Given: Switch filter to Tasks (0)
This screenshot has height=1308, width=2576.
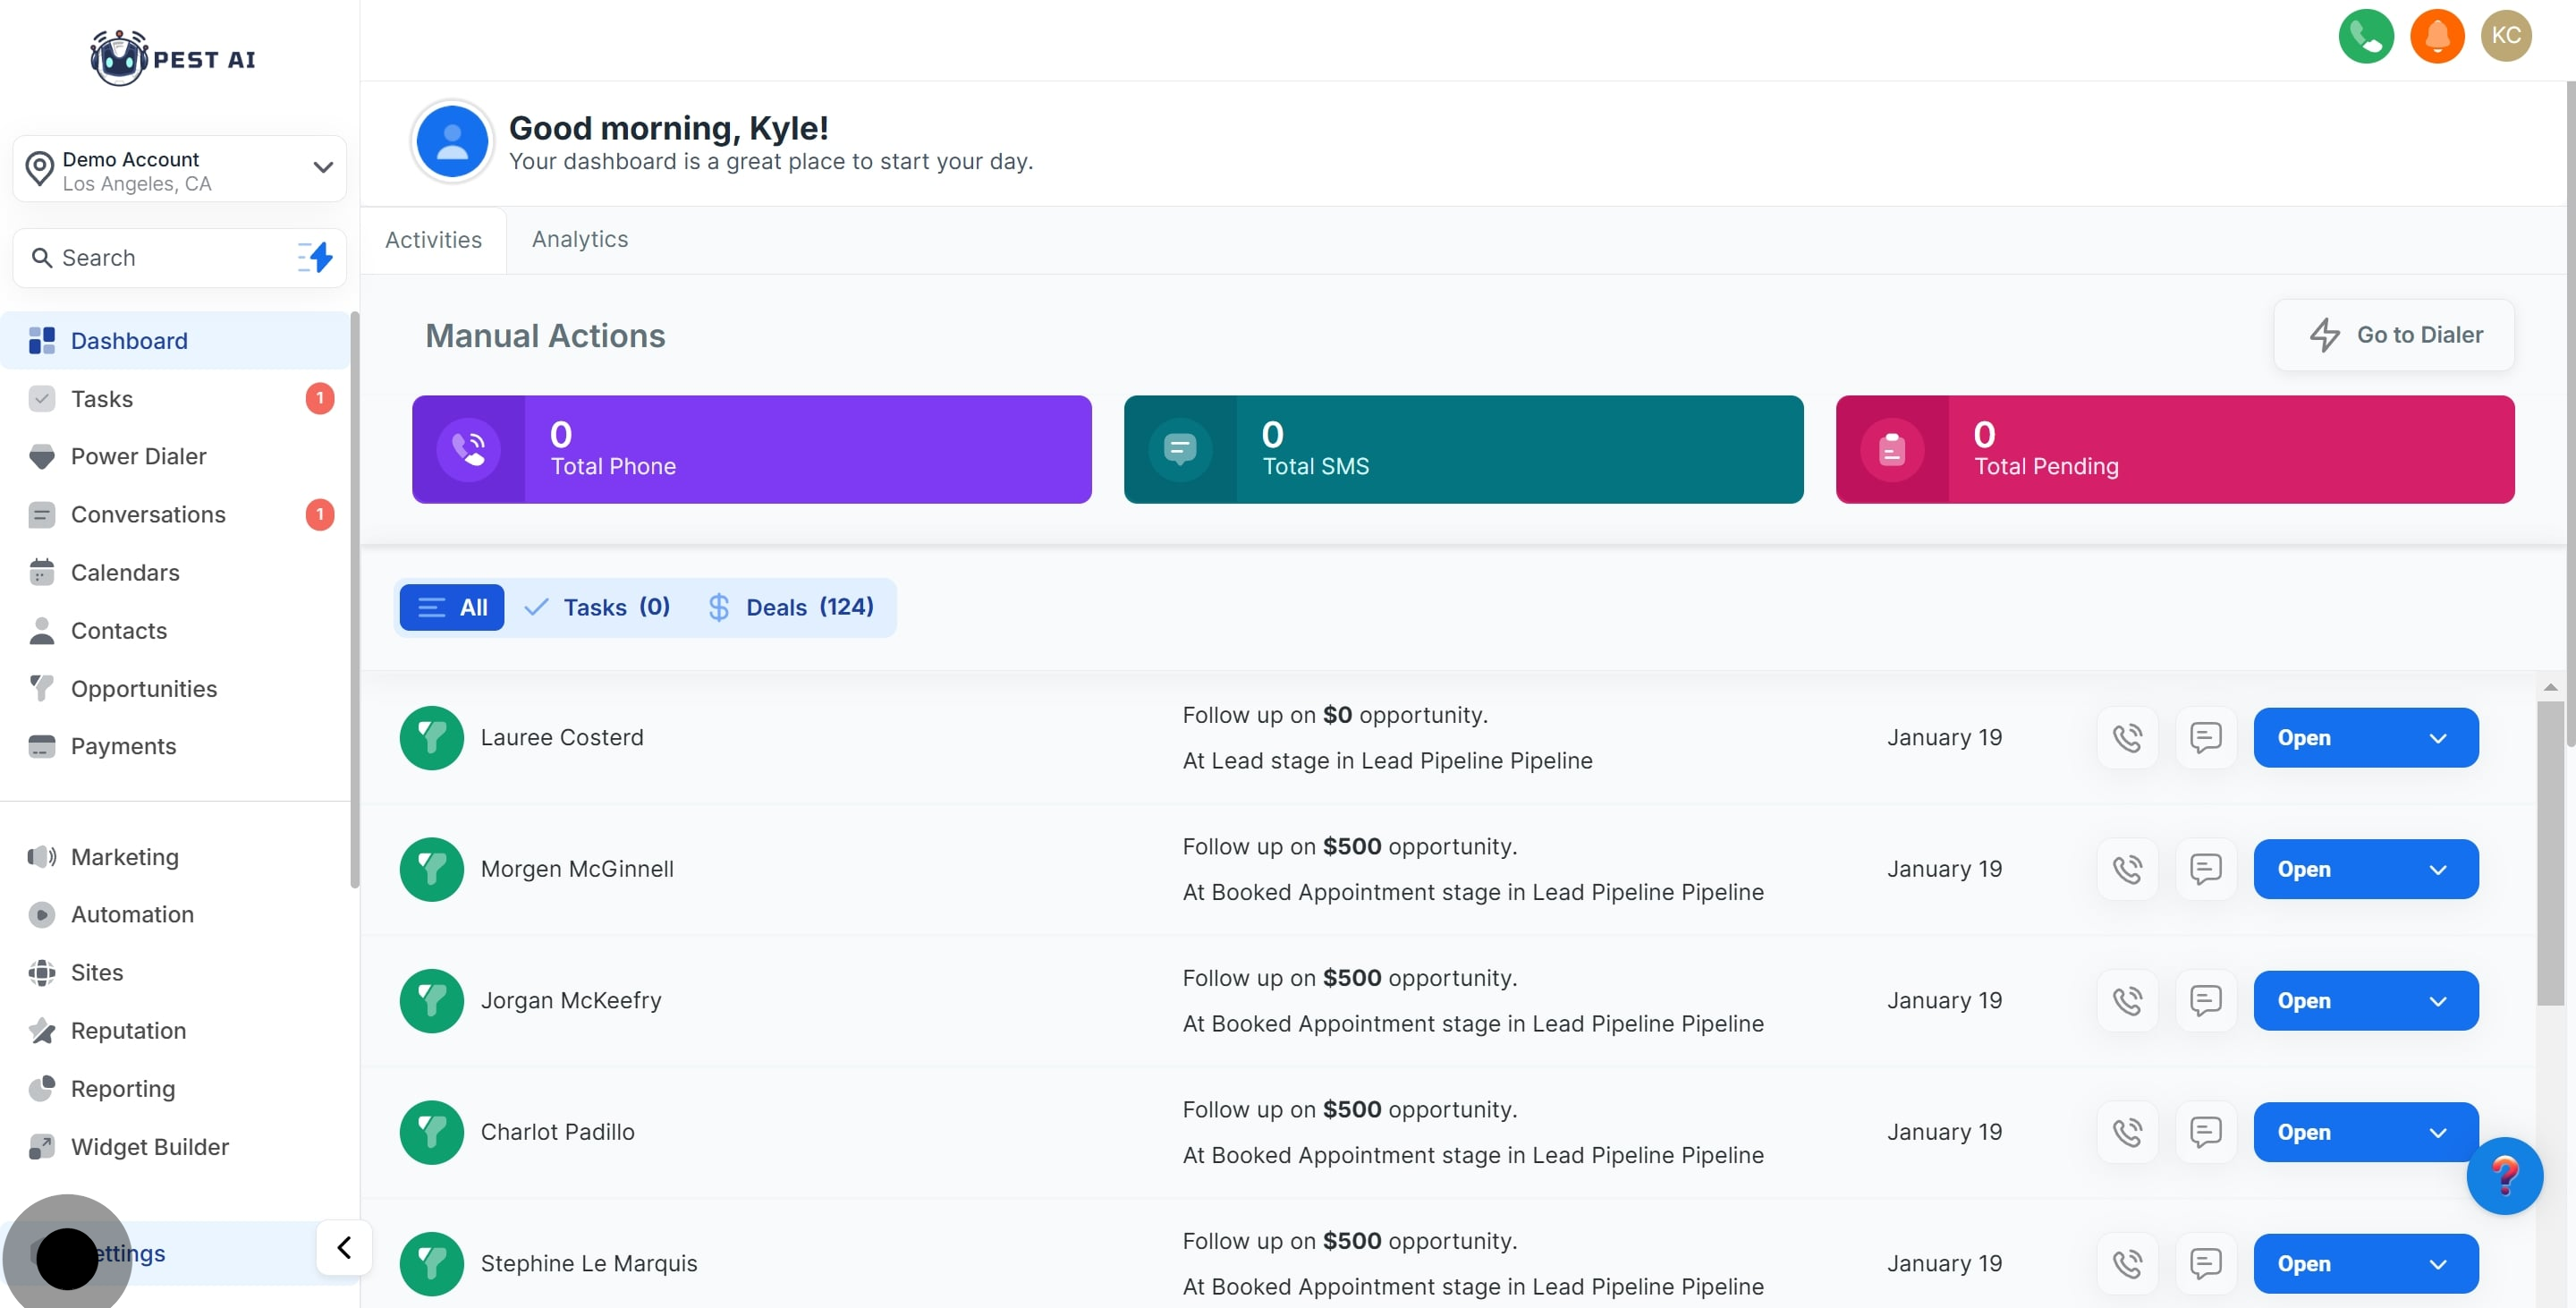Looking at the screenshot, I should [598, 607].
